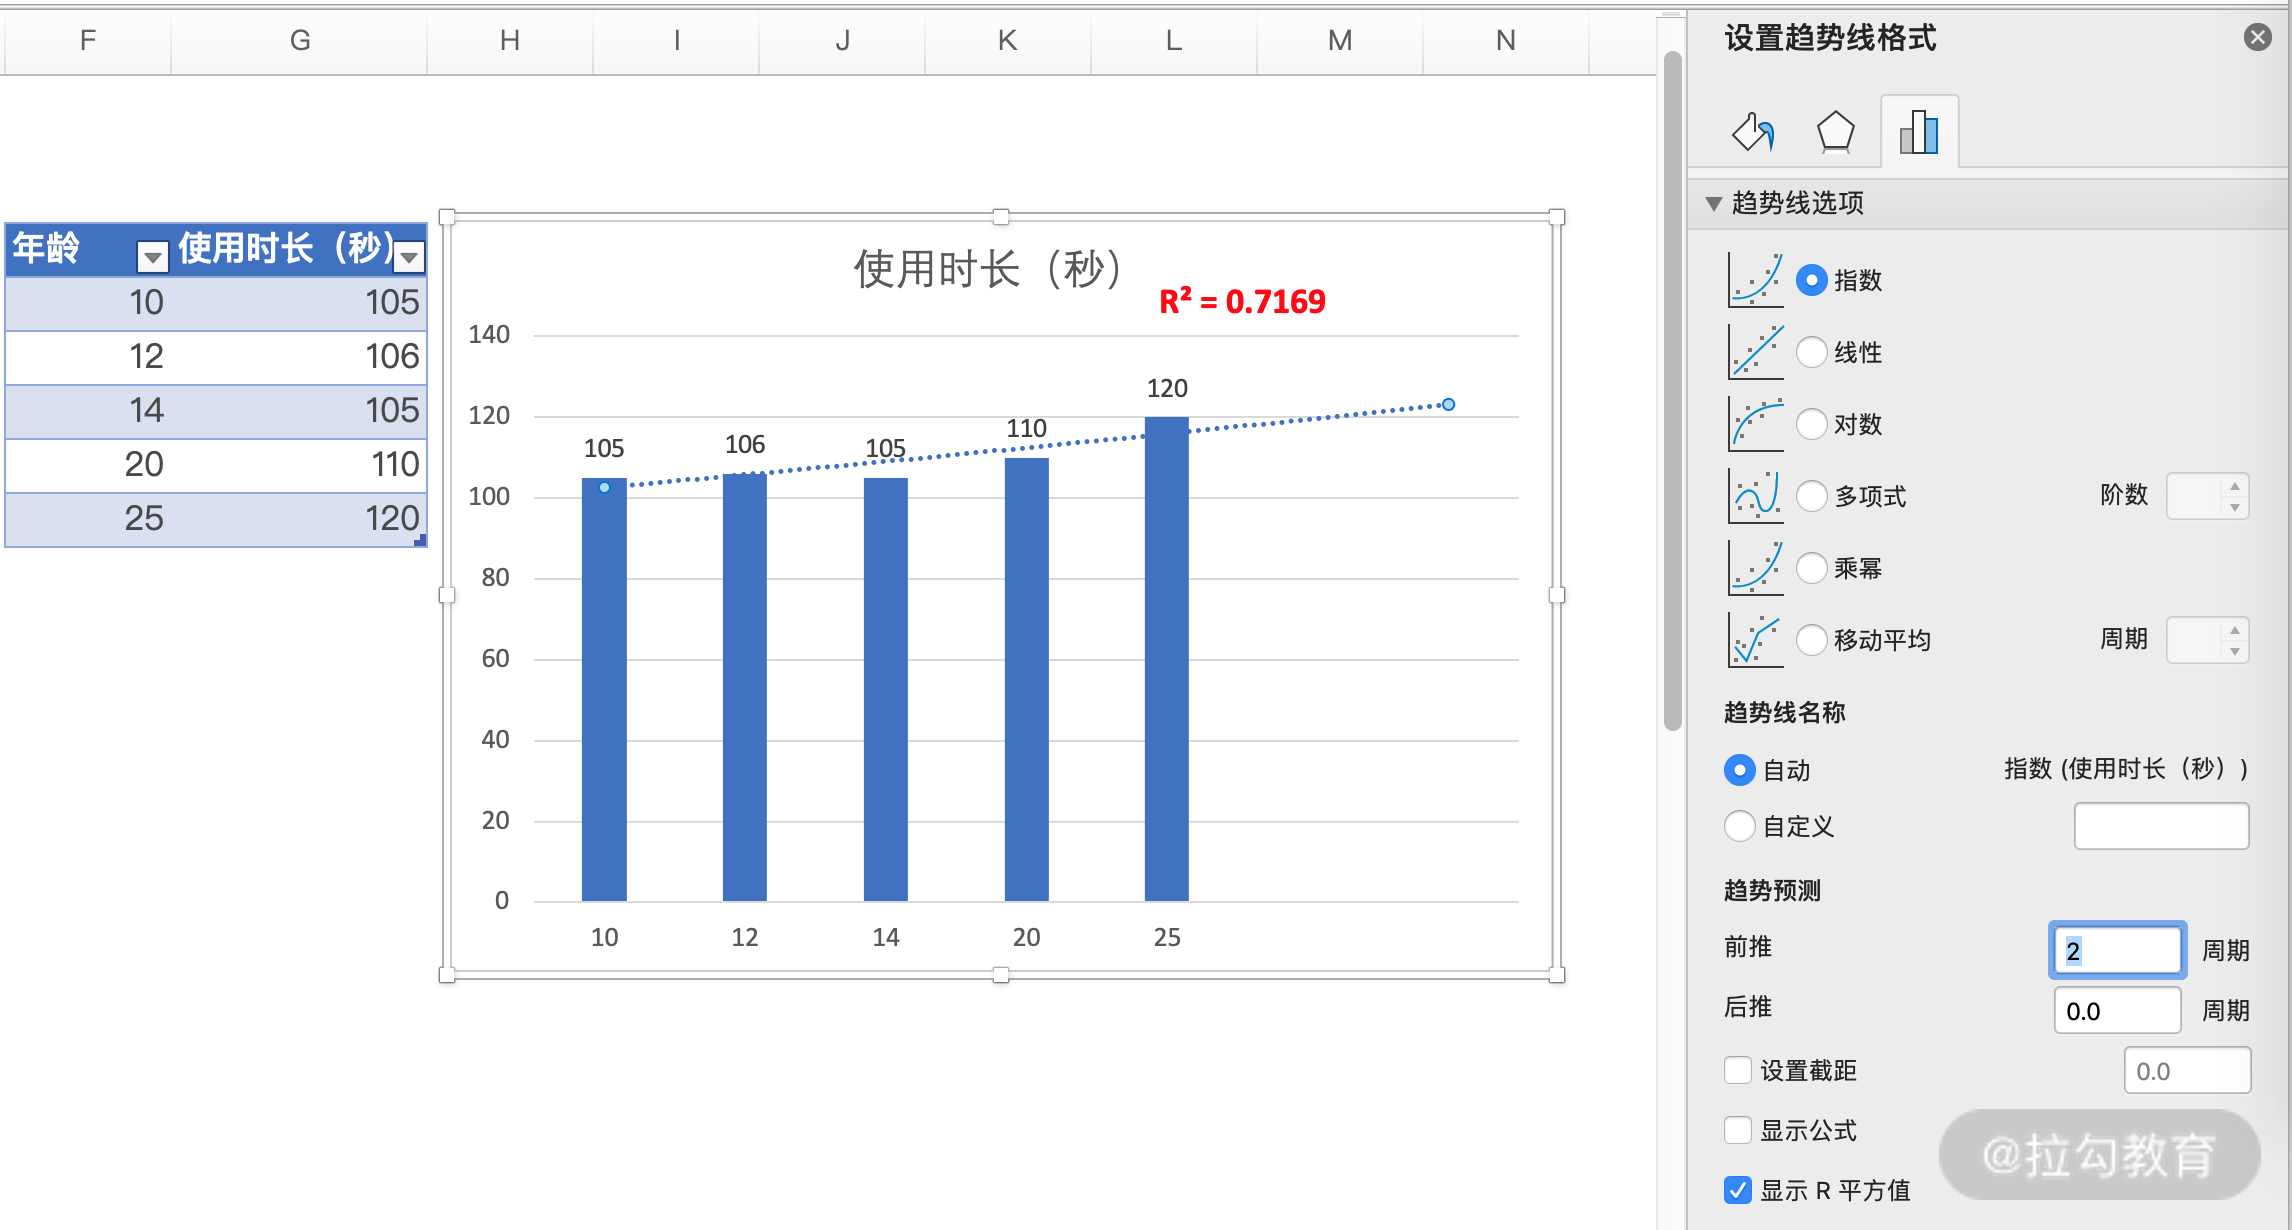Check the 设置截距 option
This screenshot has height=1230, width=2292.
1738,1070
